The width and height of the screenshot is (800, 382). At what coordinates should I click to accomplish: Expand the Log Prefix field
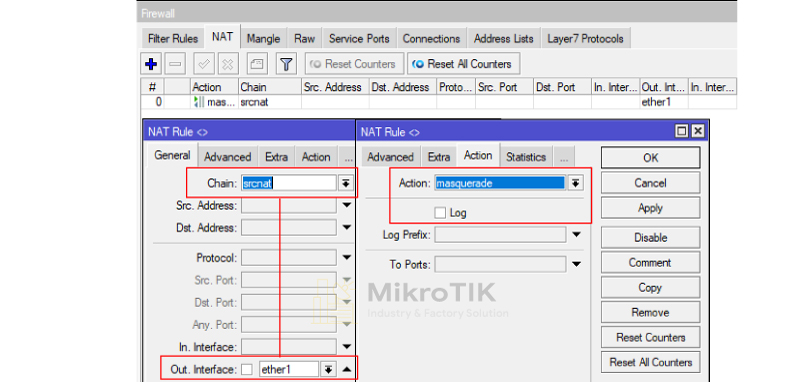577,235
